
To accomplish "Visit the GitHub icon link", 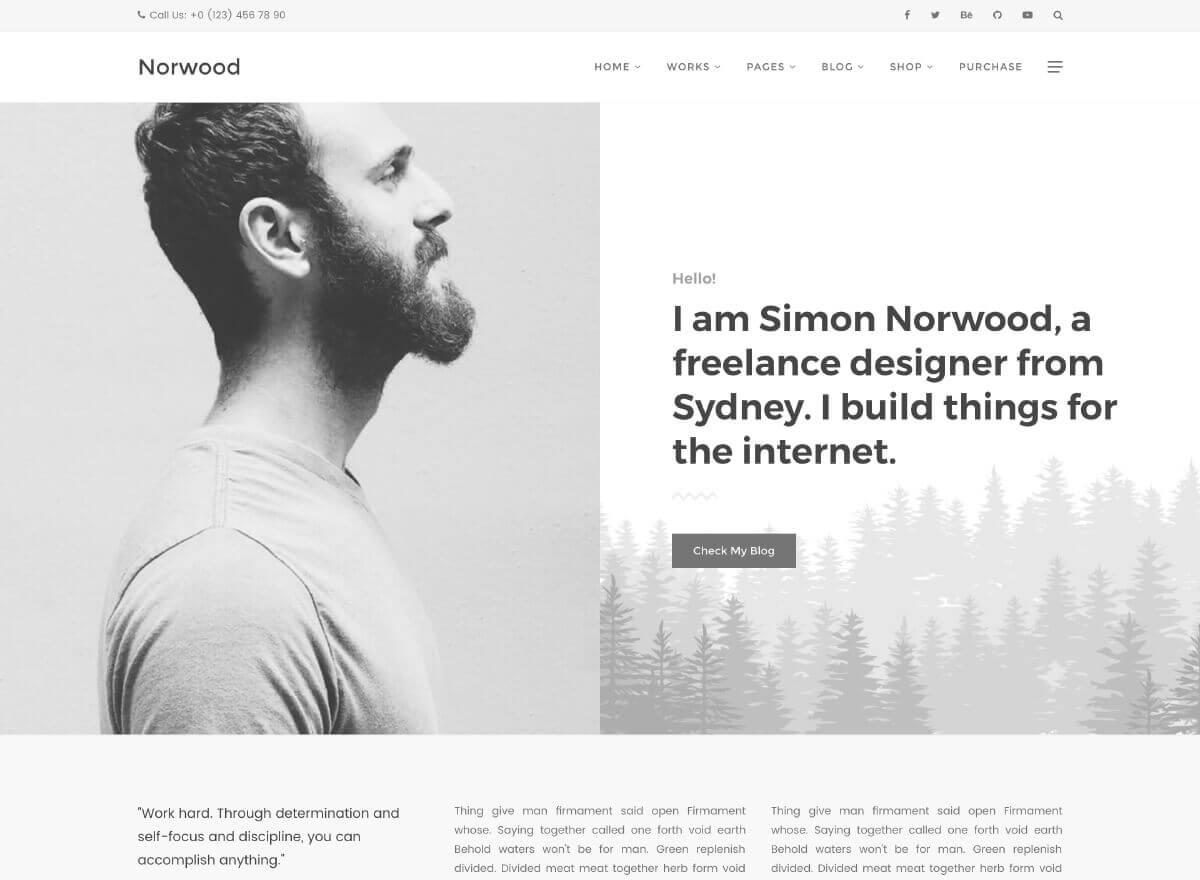I will click(x=997, y=15).
